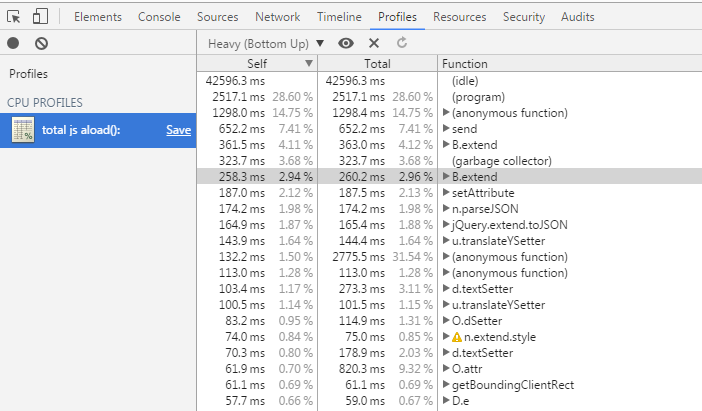Select the (garbage collector) row
The image size is (702, 411).
[x=449, y=161]
